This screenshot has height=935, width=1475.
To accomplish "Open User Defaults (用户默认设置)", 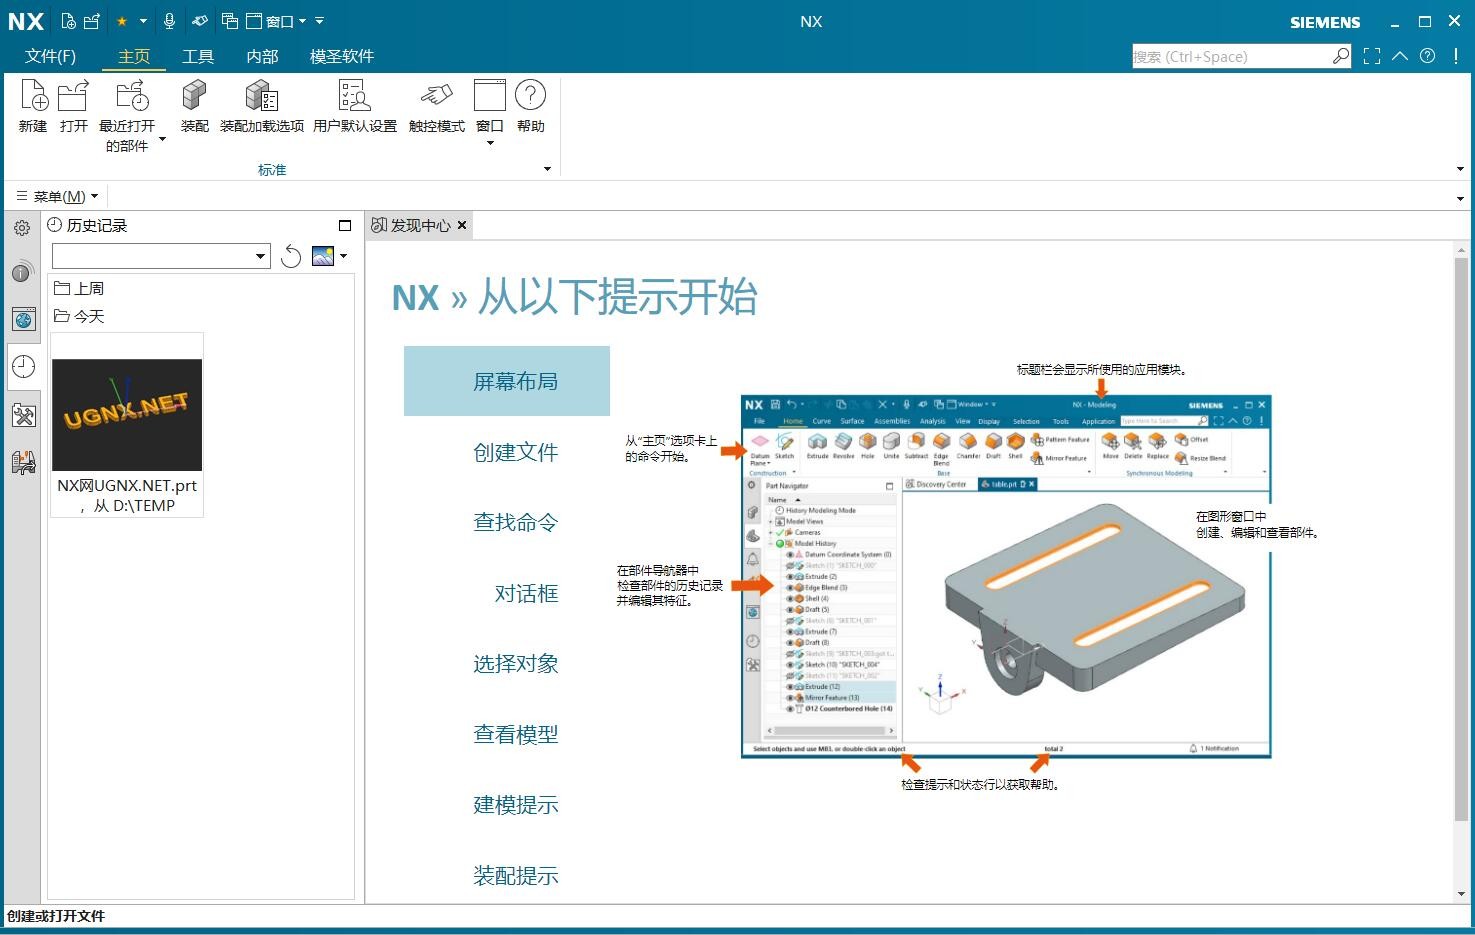I will 355,96.
